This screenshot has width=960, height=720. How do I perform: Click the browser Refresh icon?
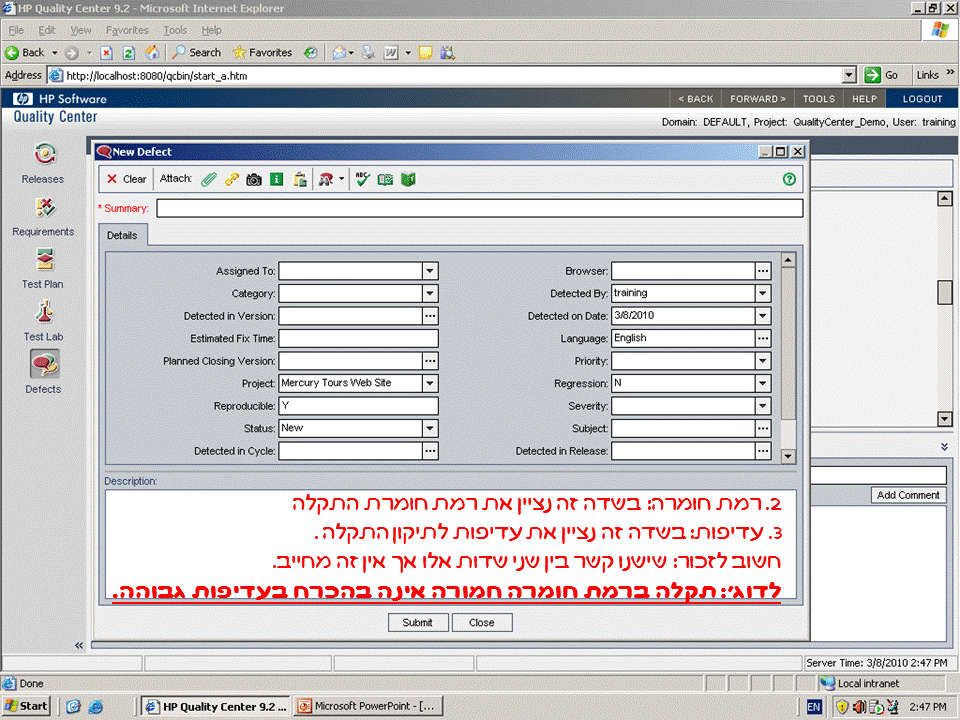pyautogui.click(x=129, y=53)
